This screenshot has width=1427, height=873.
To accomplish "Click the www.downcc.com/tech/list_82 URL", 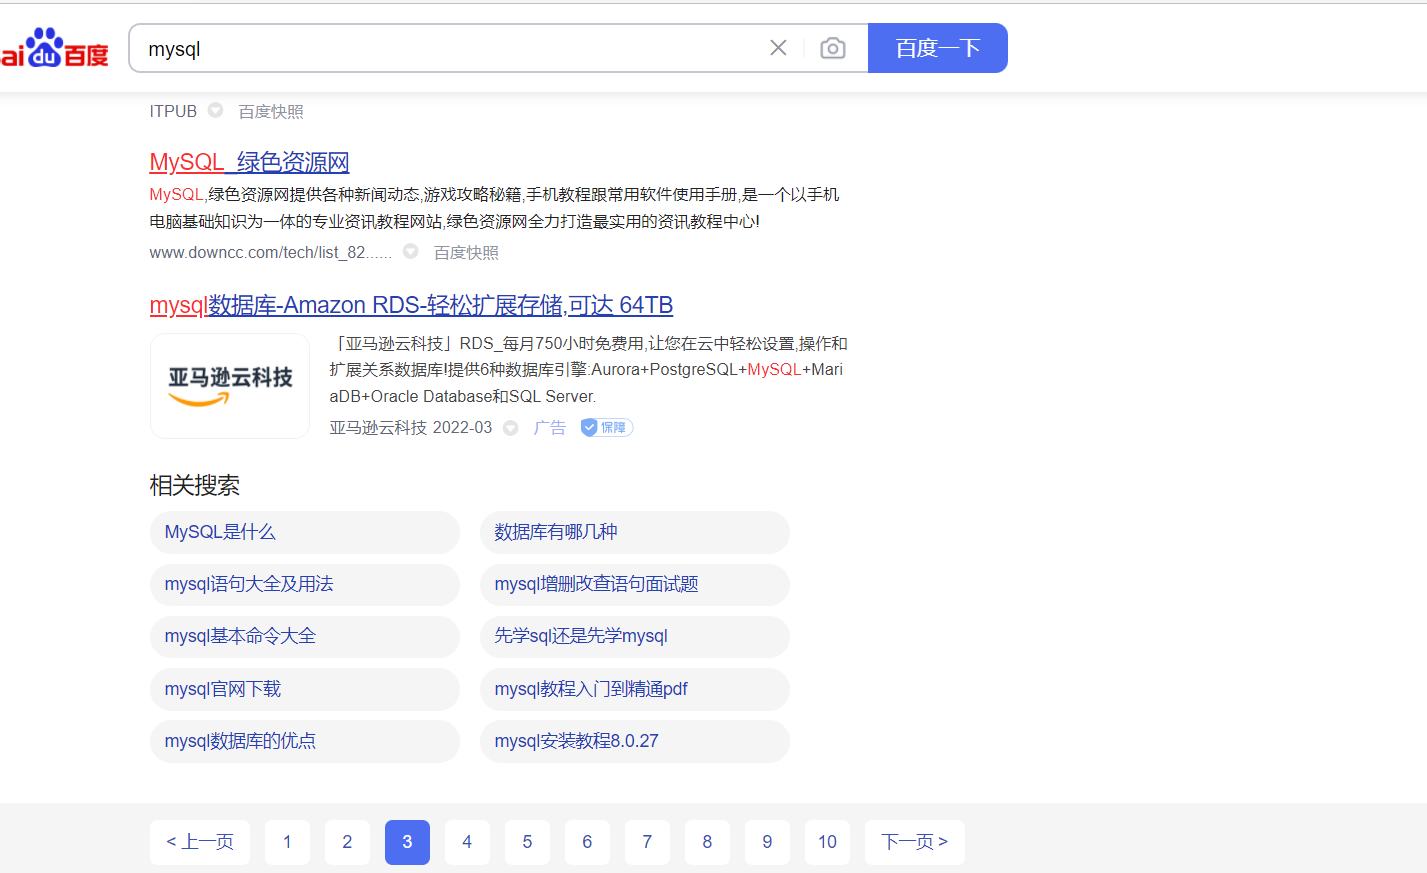I will point(270,253).
